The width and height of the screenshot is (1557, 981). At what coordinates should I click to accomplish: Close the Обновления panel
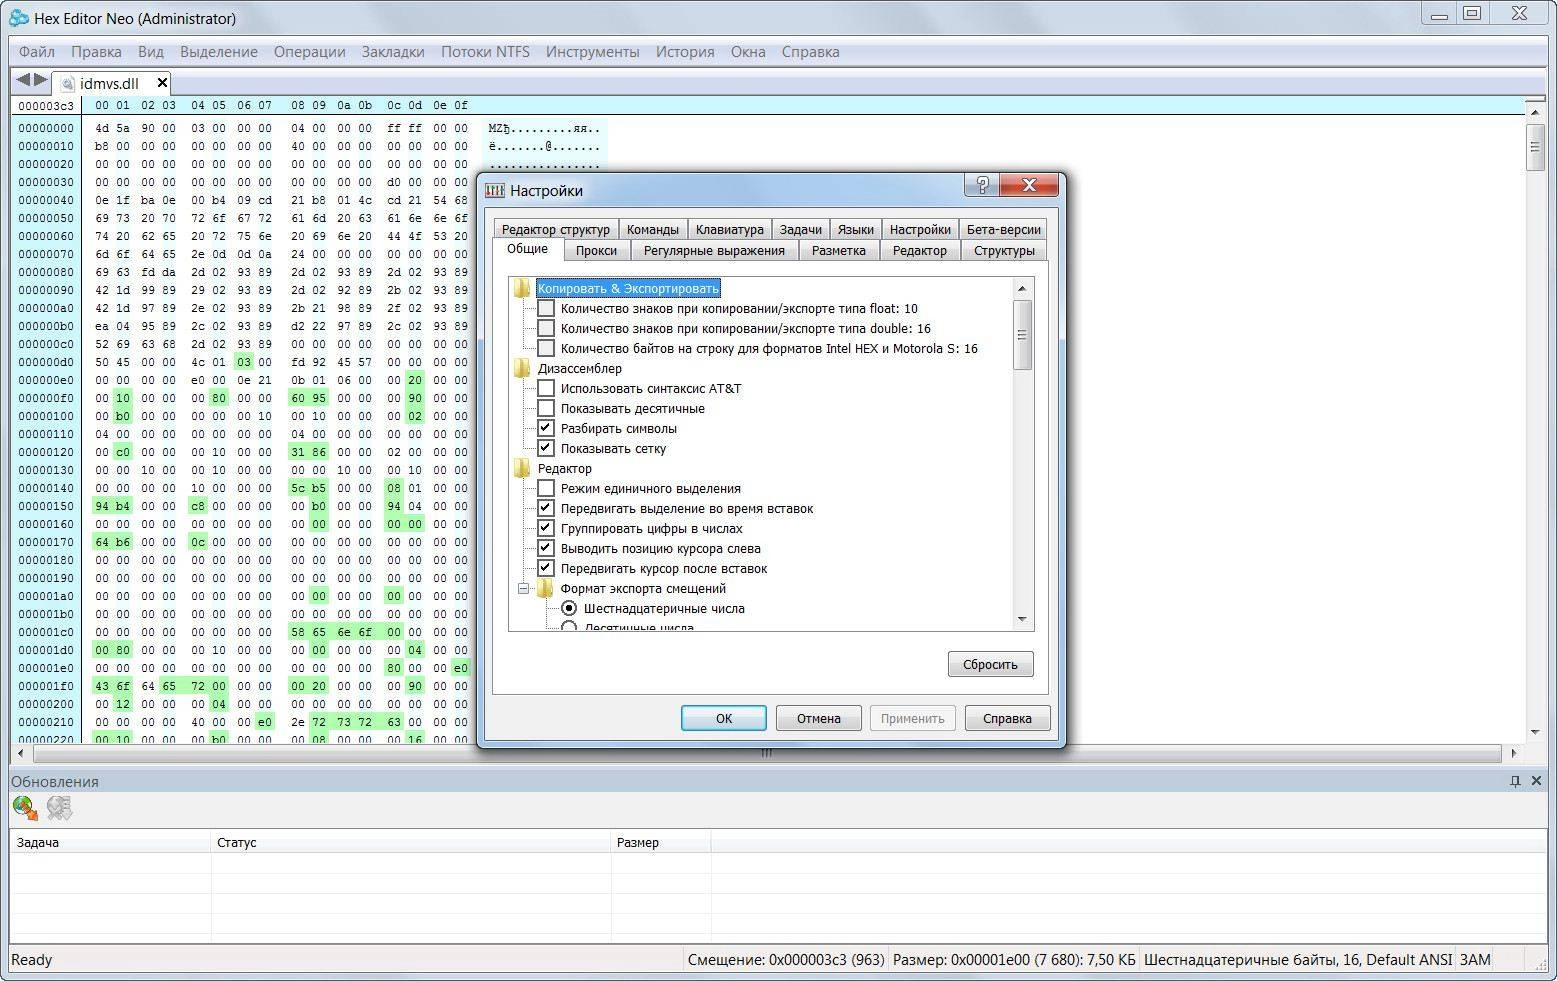1536,781
